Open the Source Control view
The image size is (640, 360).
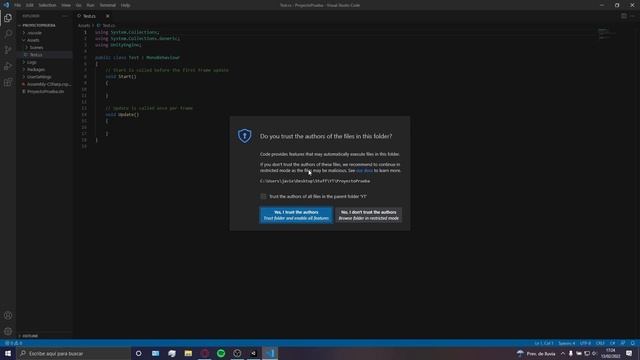[8, 50]
